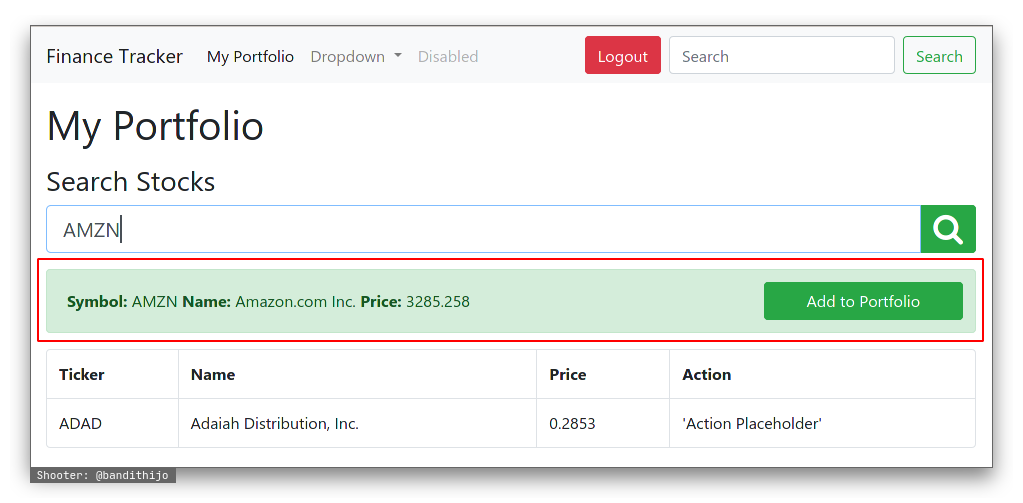Click the Ticker column header
1023x503 pixels.
click(82, 374)
